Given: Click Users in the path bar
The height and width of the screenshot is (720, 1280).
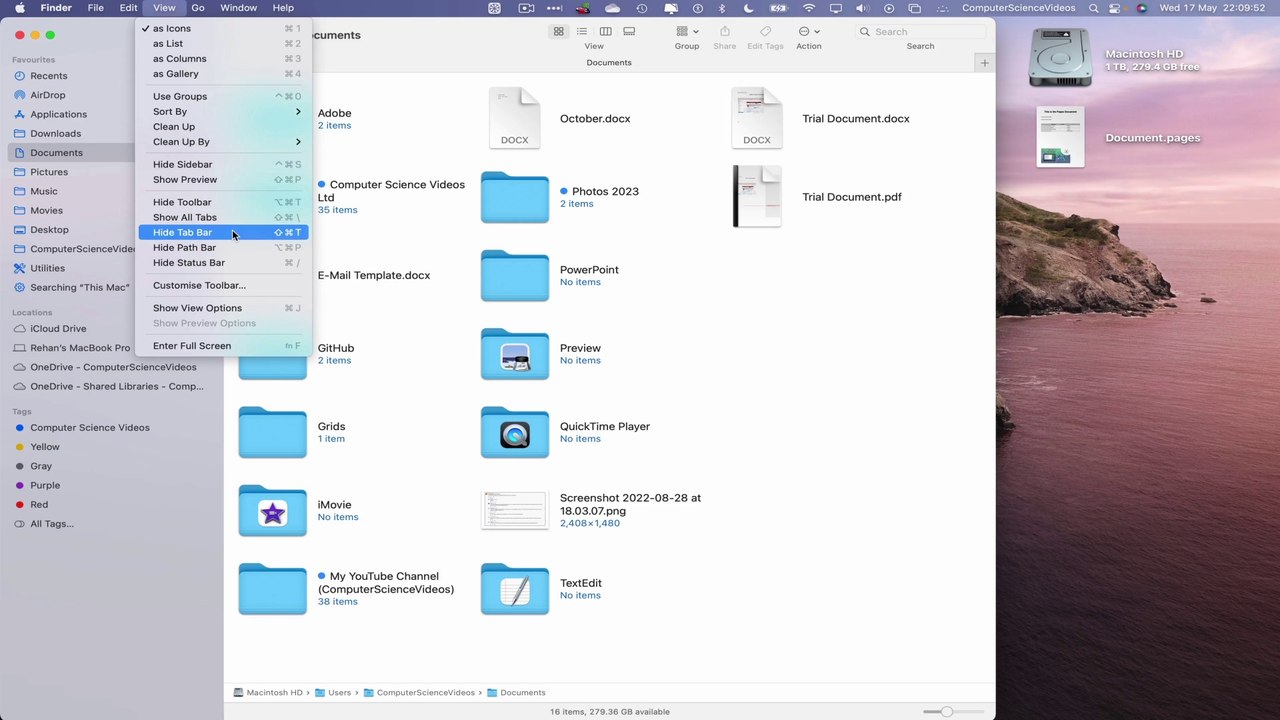Looking at the screenshot, I should pos(333,693).
